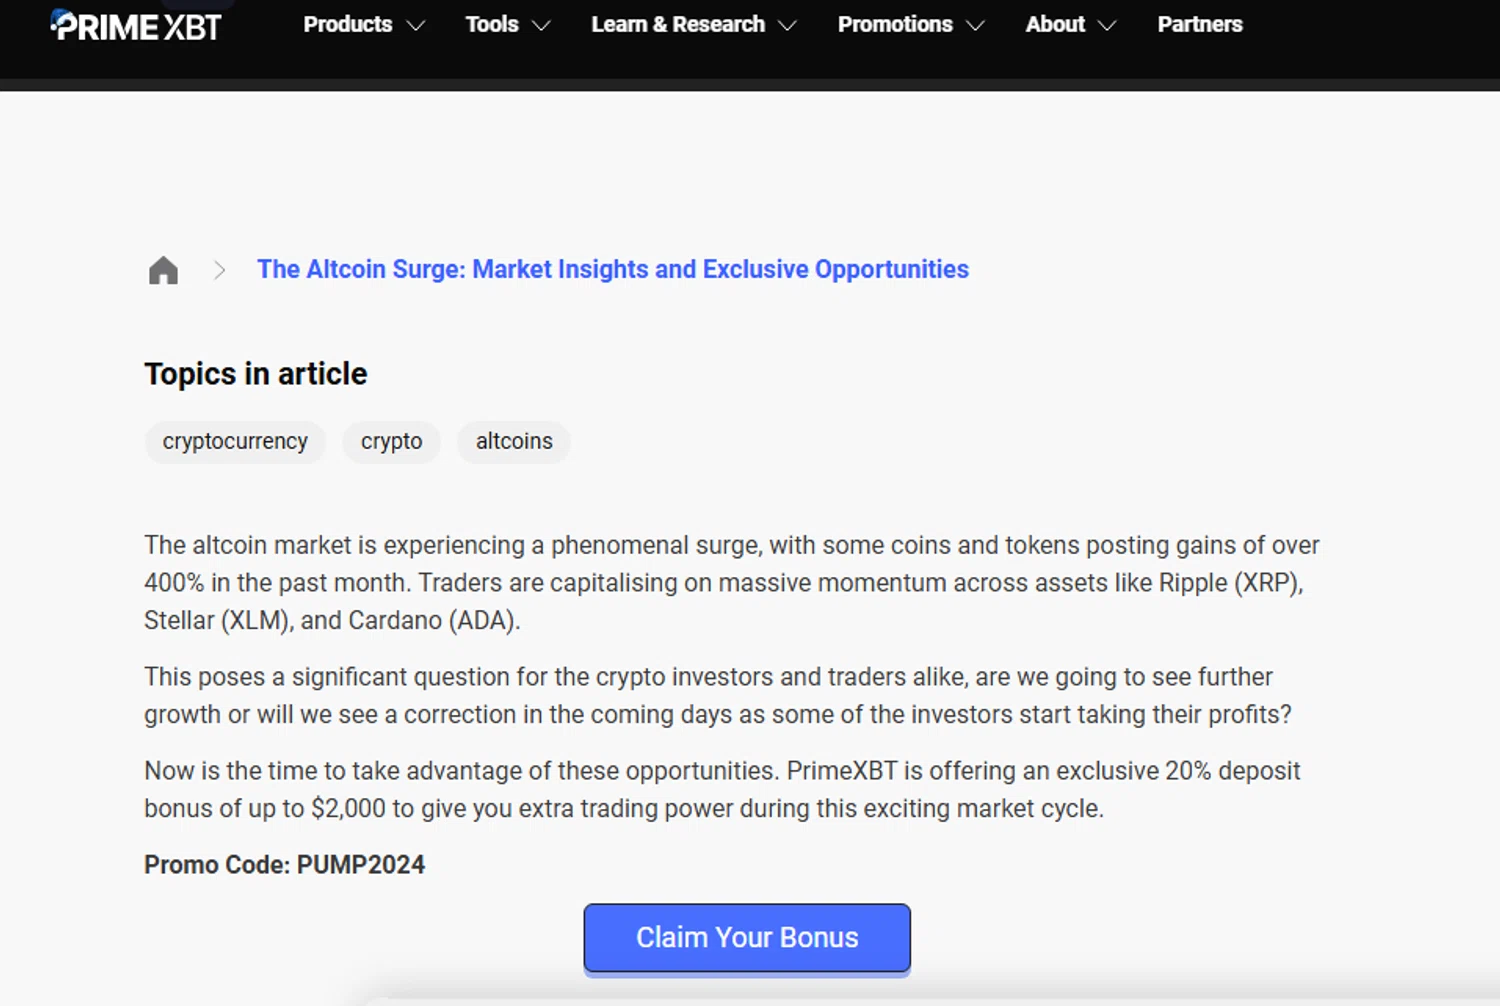Open the Partners page
This screenshot has height=1006, width=1500.
[1200, 24]
